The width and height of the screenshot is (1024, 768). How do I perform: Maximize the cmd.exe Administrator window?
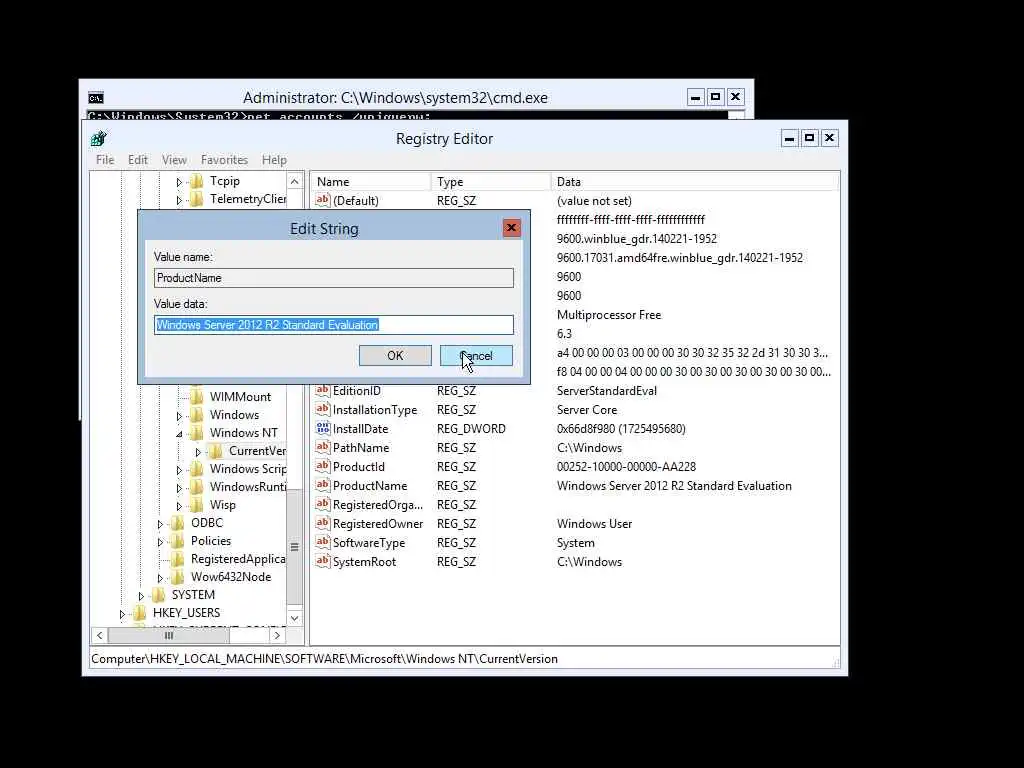715,97
